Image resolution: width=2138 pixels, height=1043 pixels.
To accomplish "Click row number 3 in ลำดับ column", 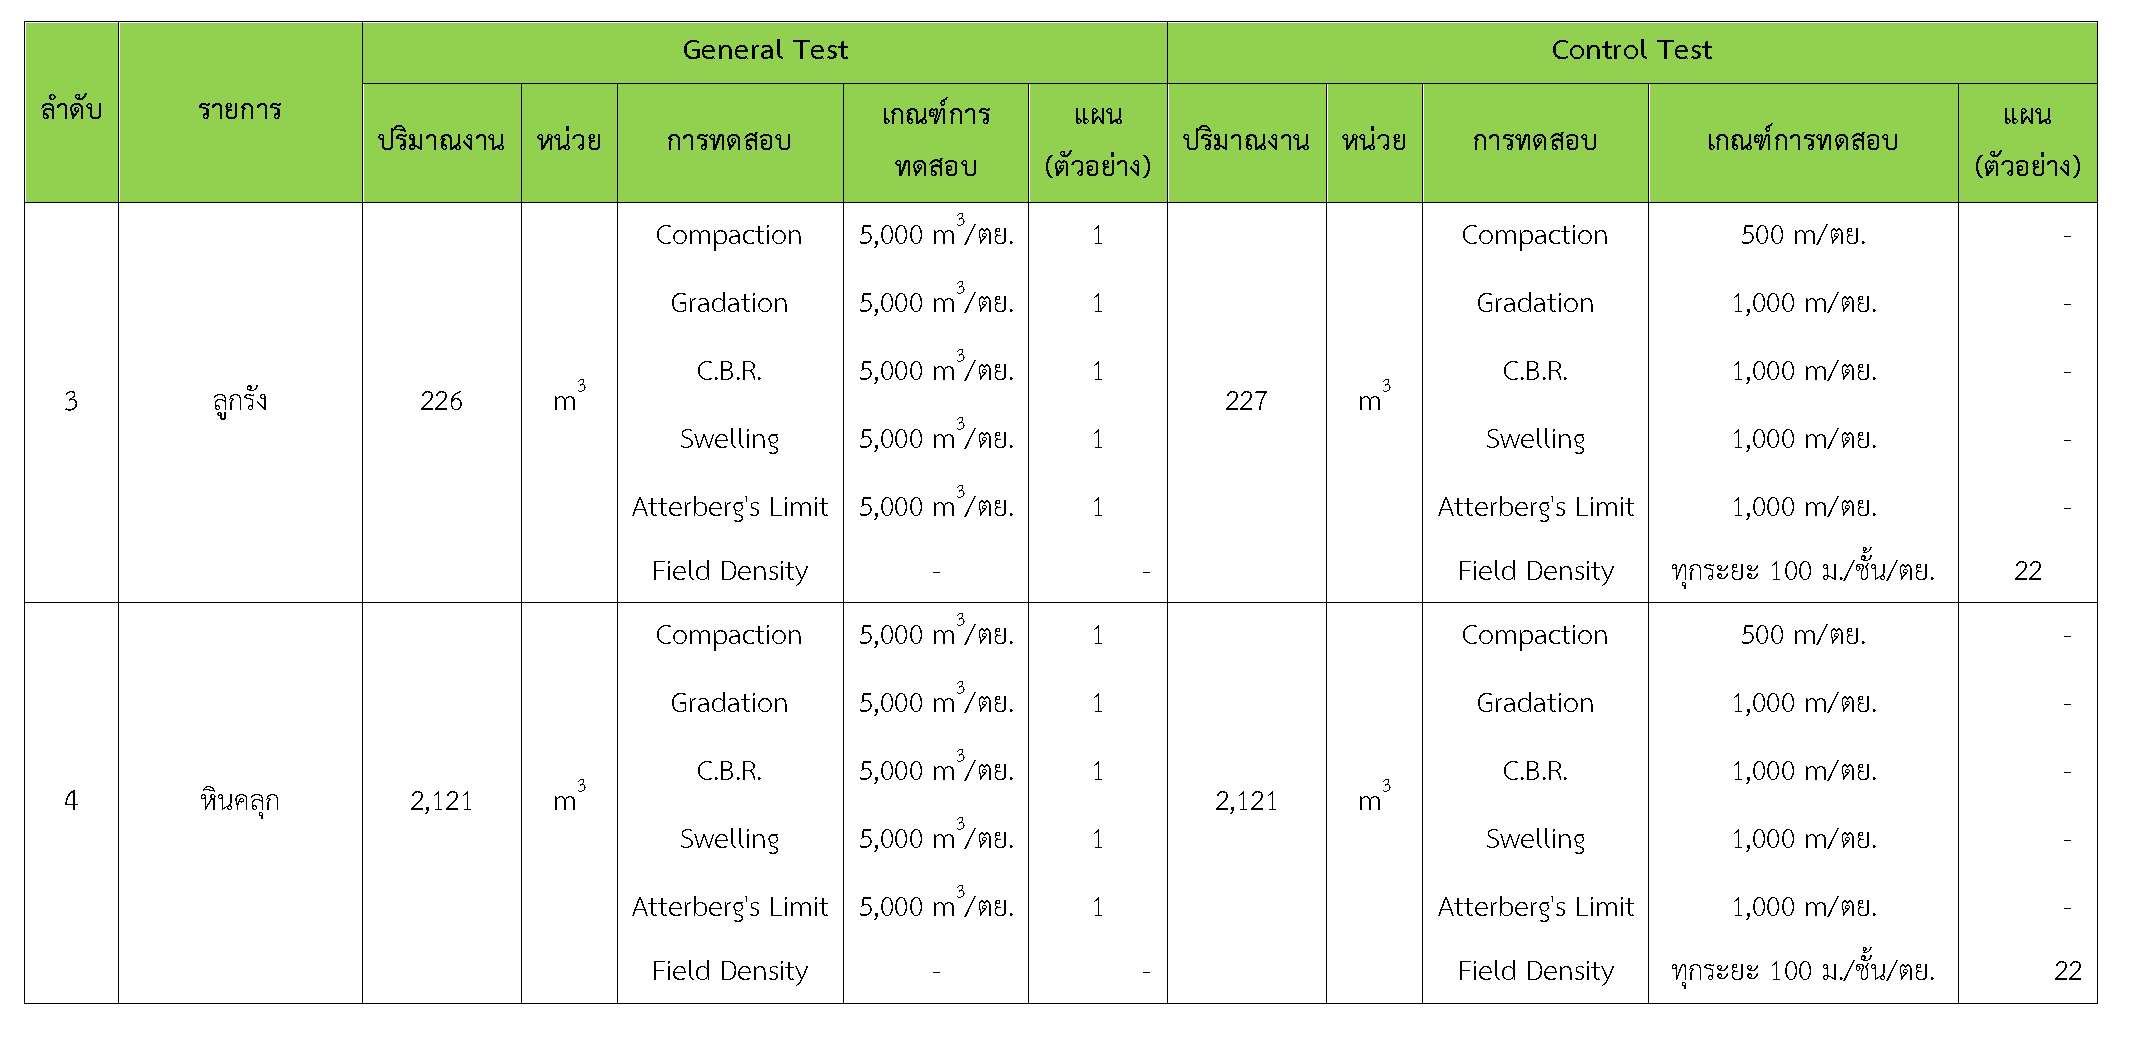I will (x=71, y=401).
